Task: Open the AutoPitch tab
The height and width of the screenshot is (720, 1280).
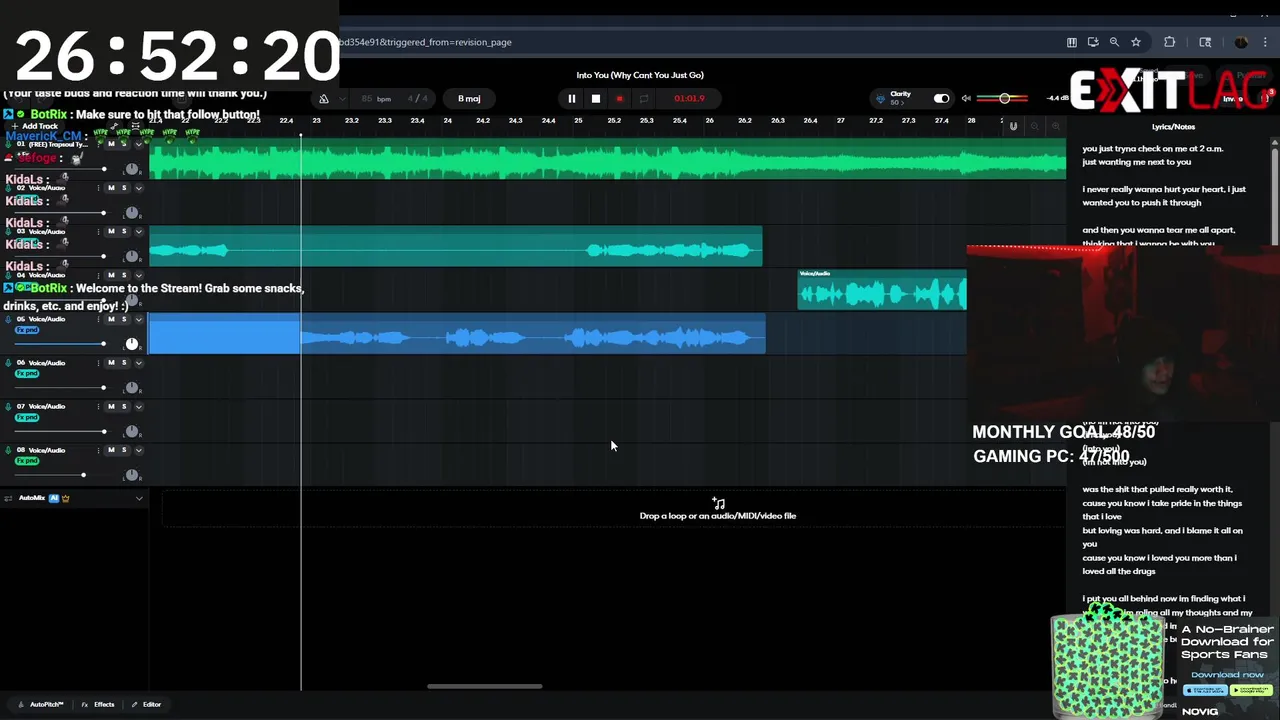Action: click(x=40, y=704)
